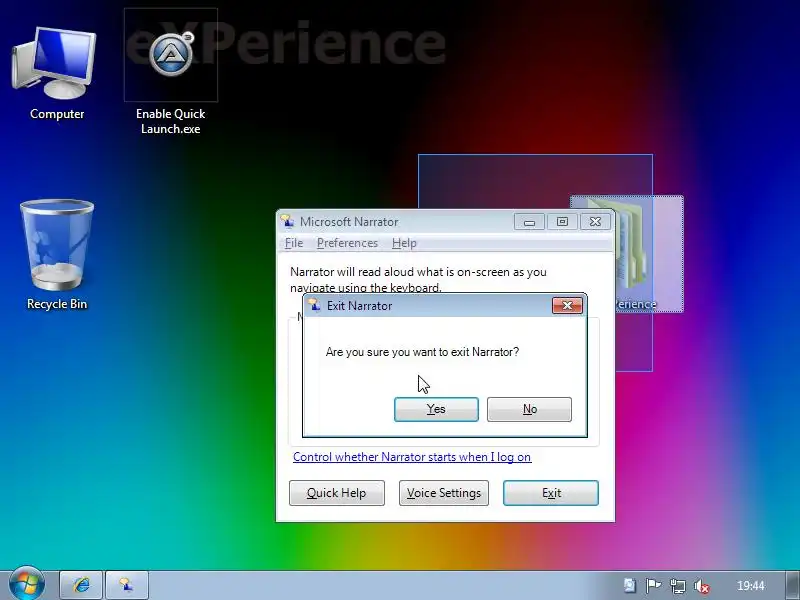Open Voice Settings in Narrator
The width and height of the screenshot is (800, 600).
point(444,493)
